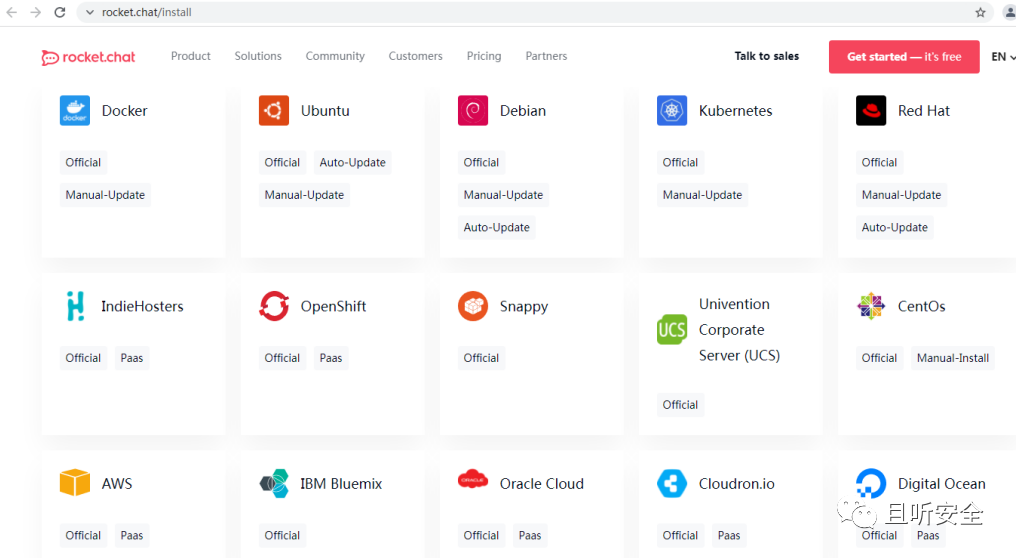Click the Cloudron.io logo icon

pos(671,483)
